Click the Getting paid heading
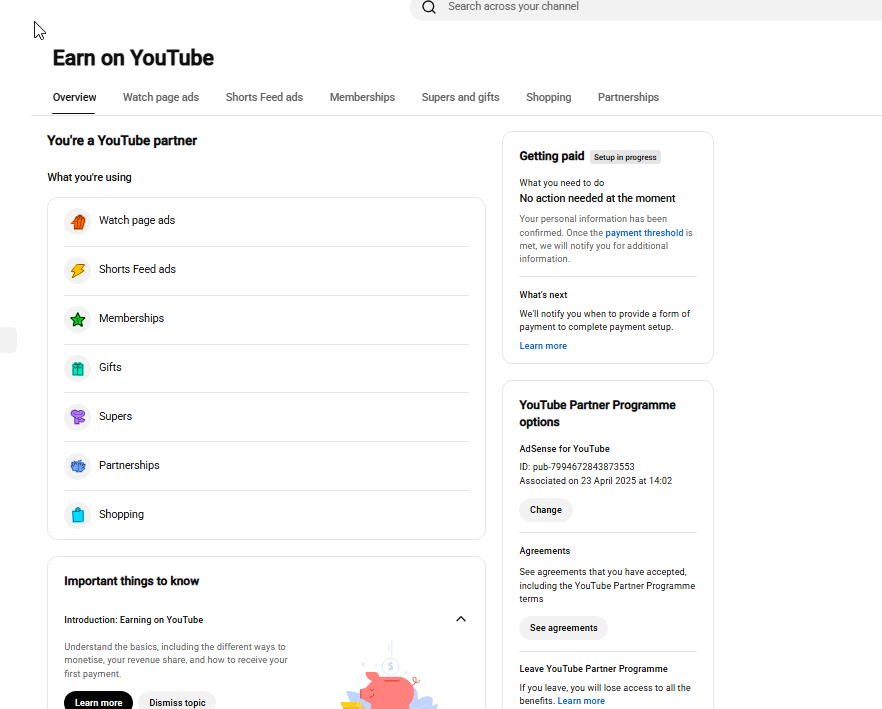The image size is (882, 709). [551, 156]
